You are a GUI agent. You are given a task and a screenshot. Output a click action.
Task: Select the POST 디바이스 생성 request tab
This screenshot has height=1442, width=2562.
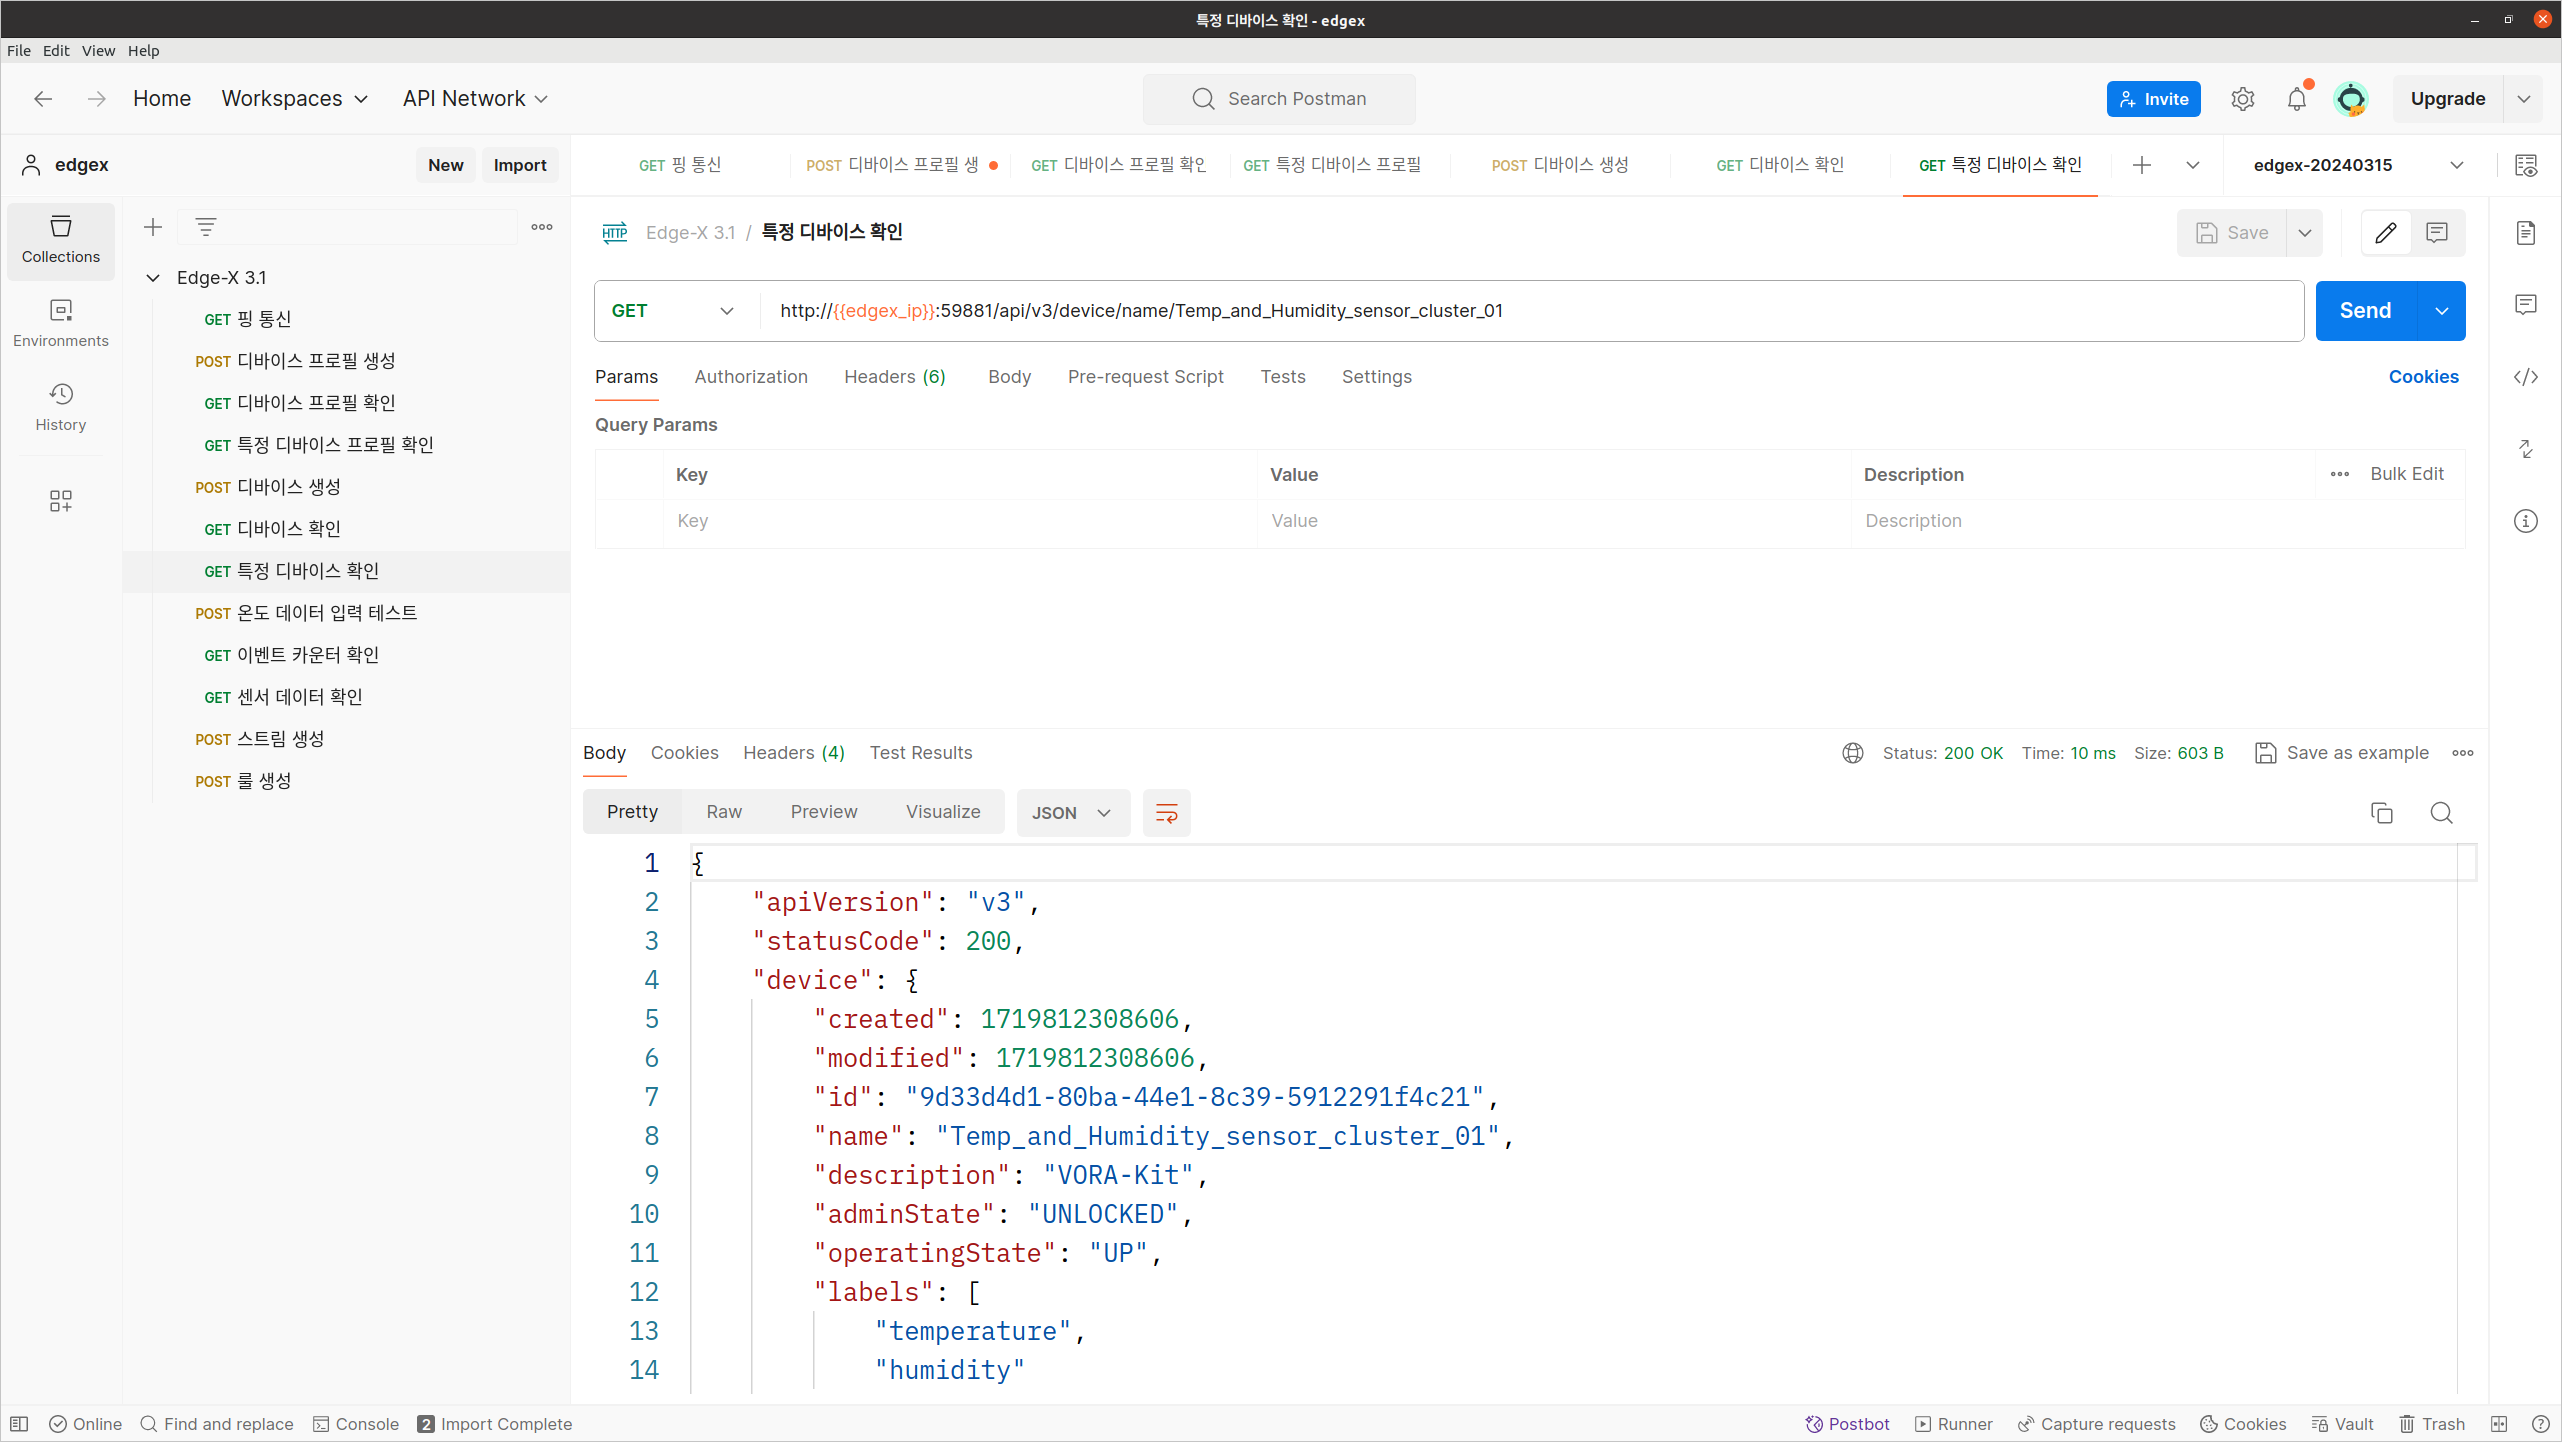(1559, 165)
